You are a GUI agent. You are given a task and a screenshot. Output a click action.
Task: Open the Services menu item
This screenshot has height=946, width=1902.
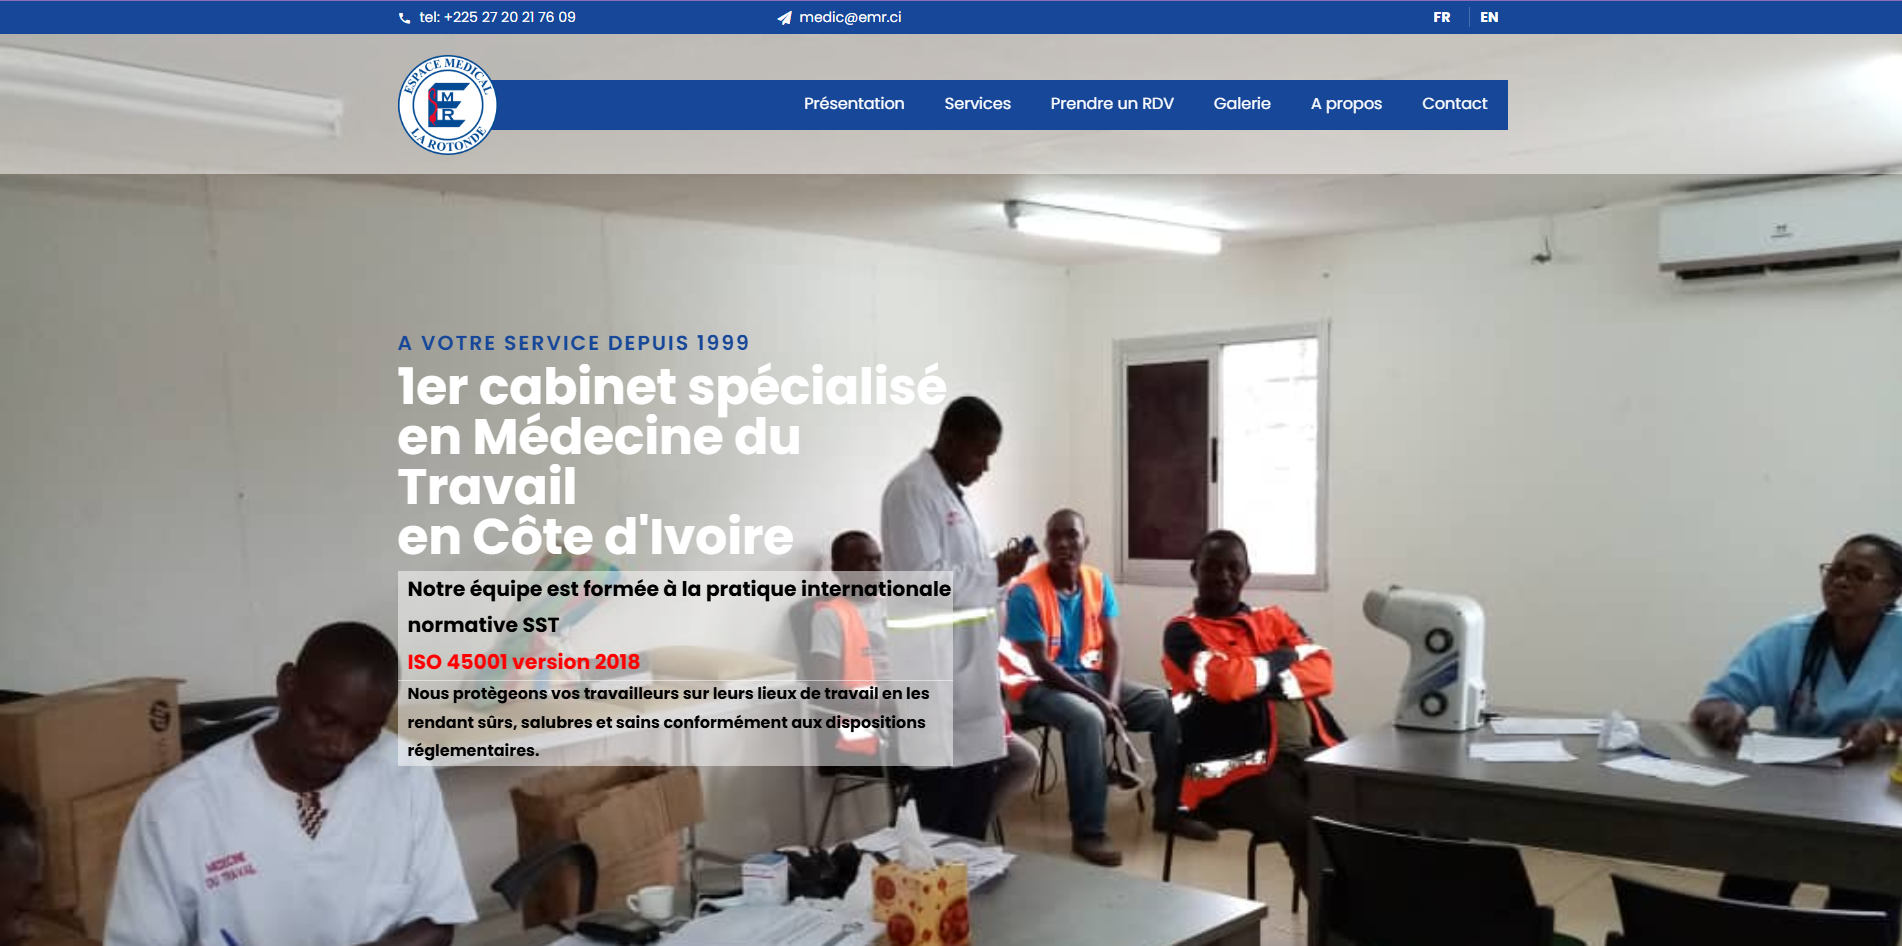pos(977,104)
